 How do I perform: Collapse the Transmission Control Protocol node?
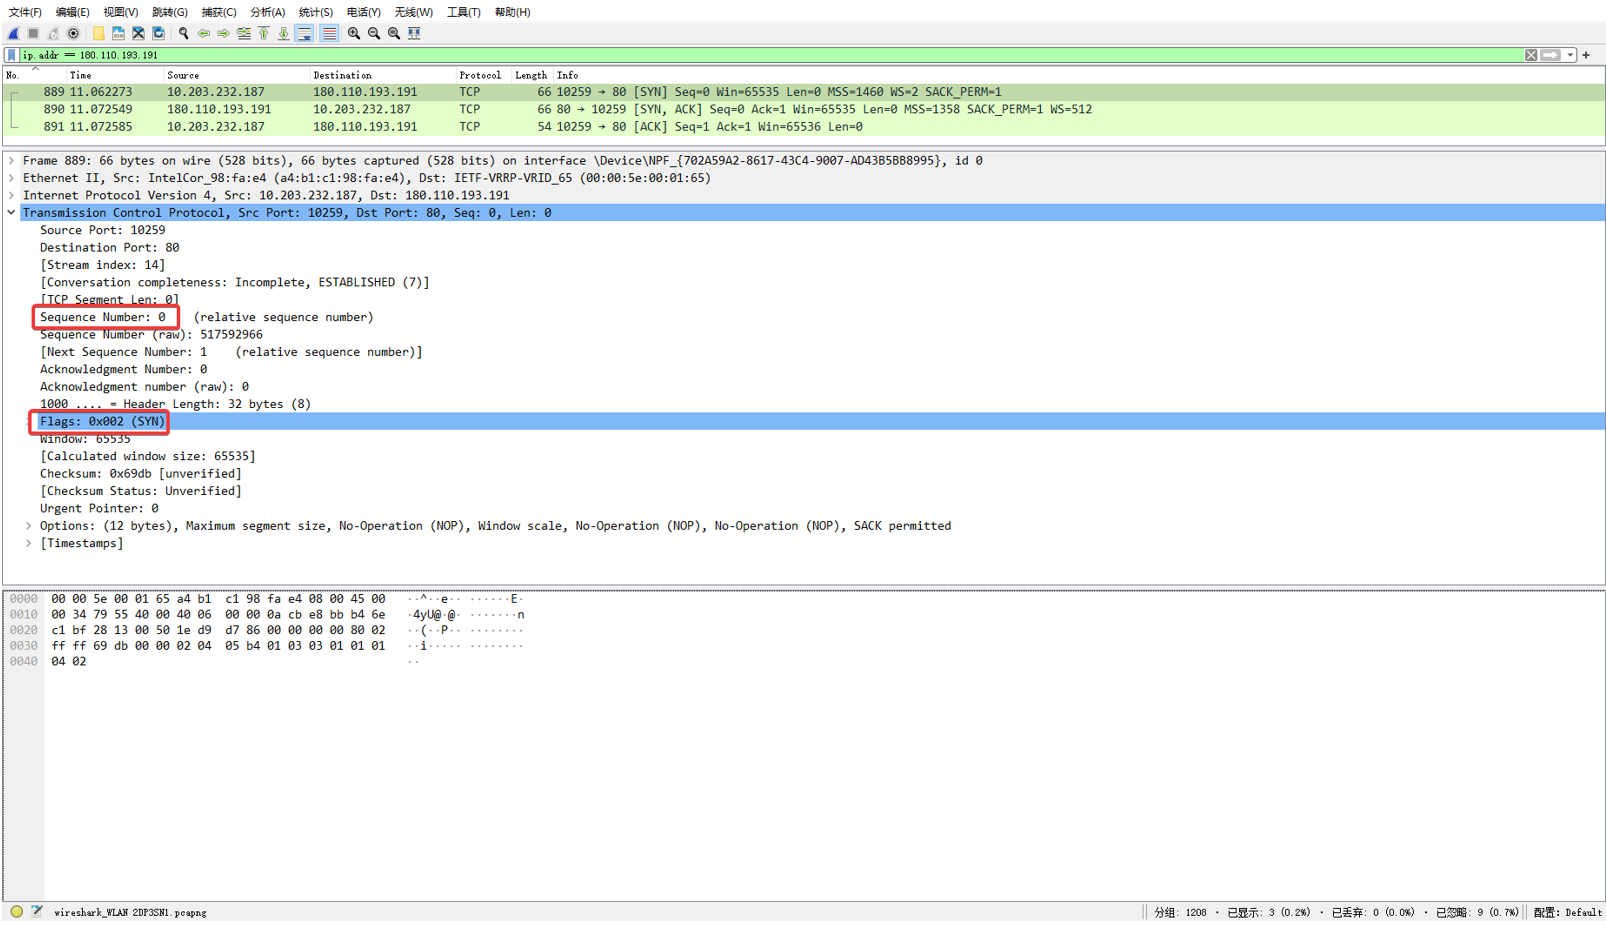pyautogui.click(x=12, y=213)
